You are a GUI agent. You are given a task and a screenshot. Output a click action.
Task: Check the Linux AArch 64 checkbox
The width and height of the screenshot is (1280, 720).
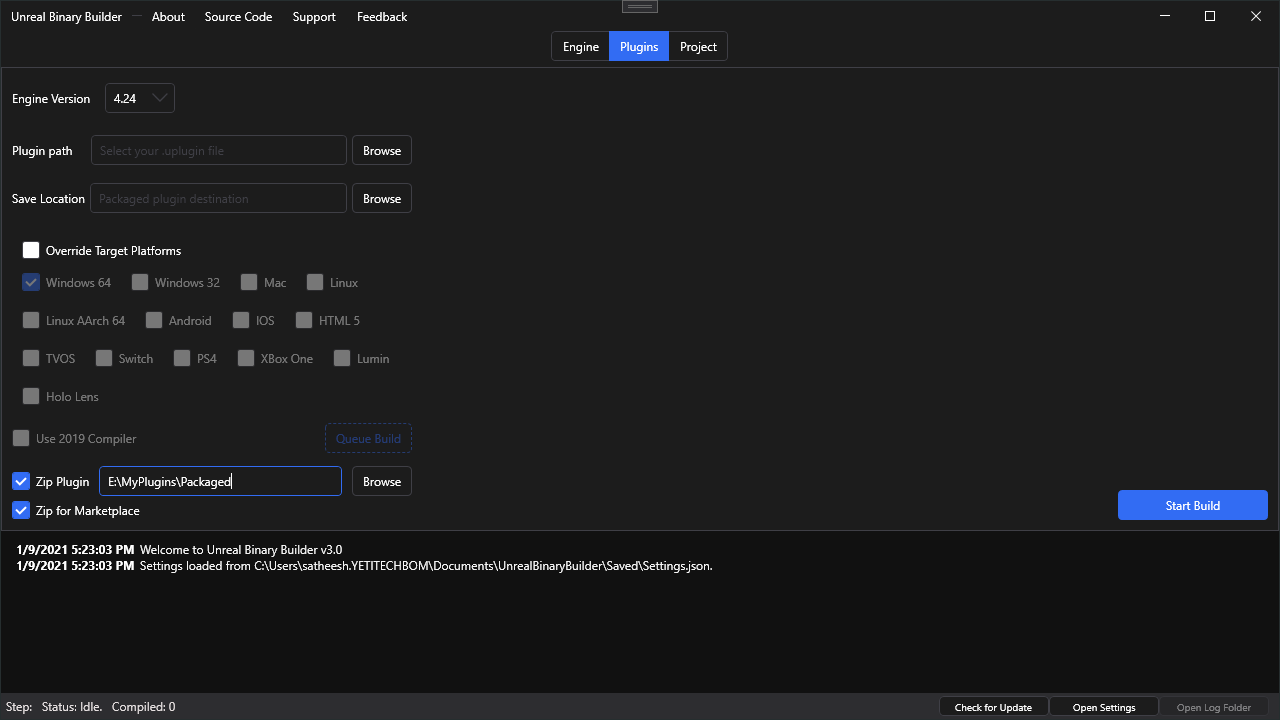point(31,320)
